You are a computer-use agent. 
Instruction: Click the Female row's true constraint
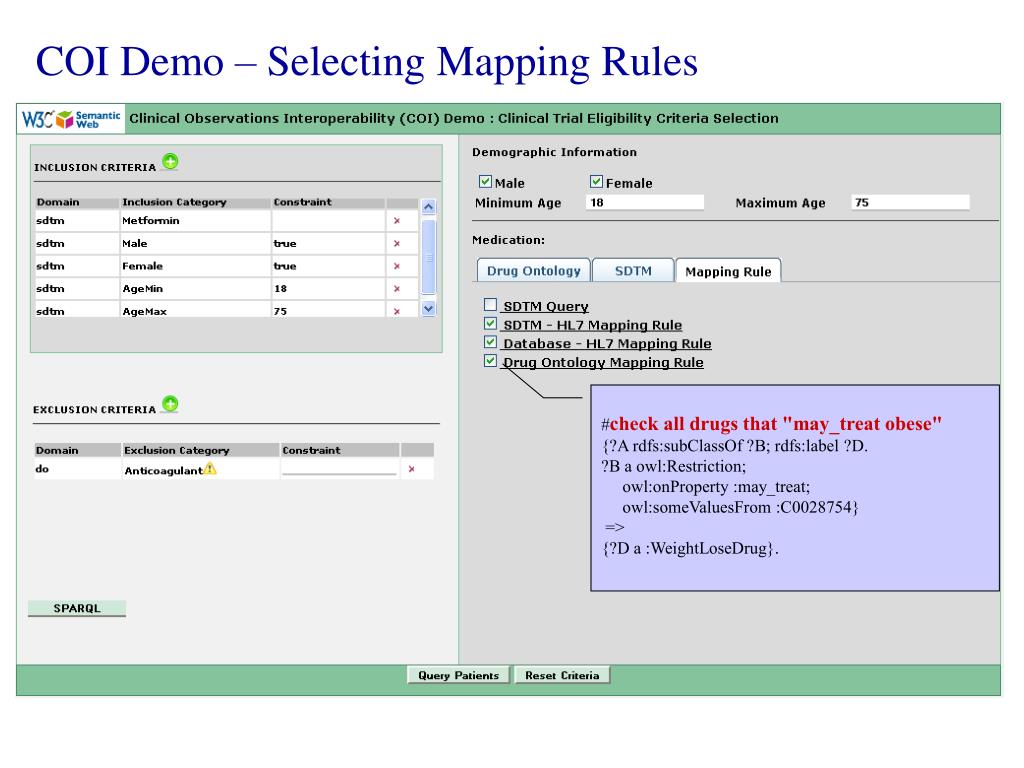click(x=285, y=266)
